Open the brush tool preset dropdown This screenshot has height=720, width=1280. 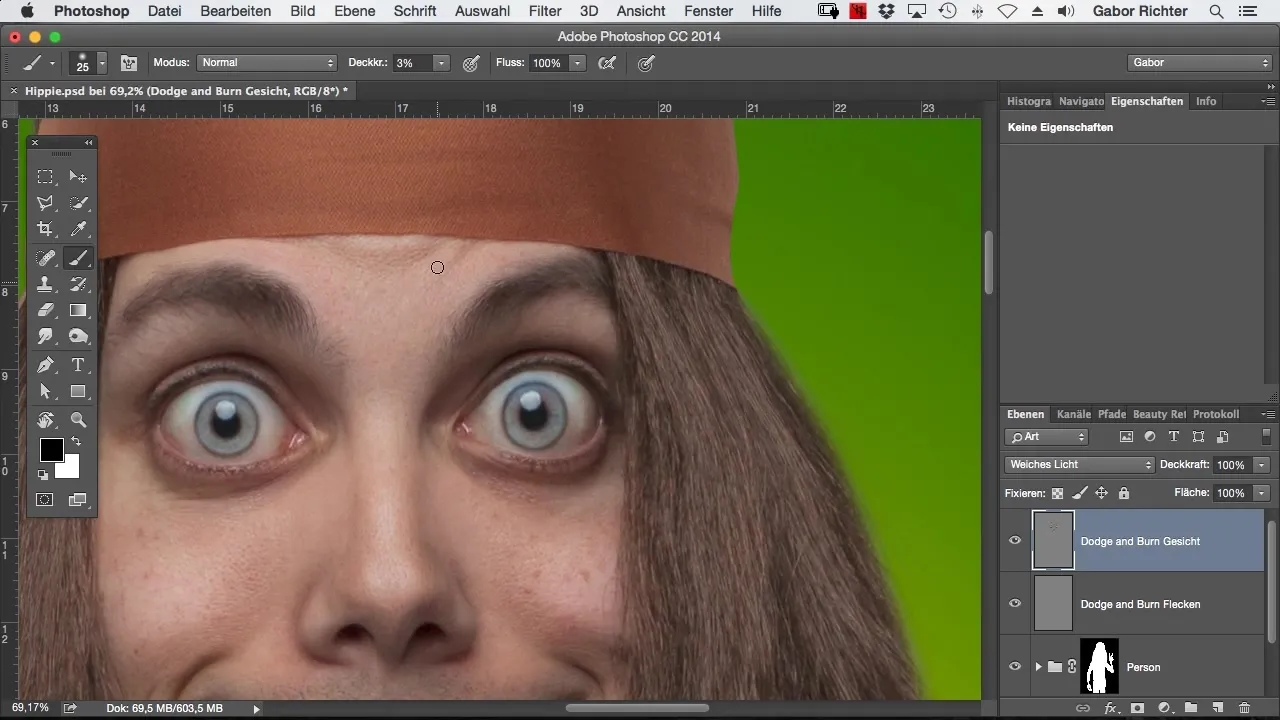38,62
